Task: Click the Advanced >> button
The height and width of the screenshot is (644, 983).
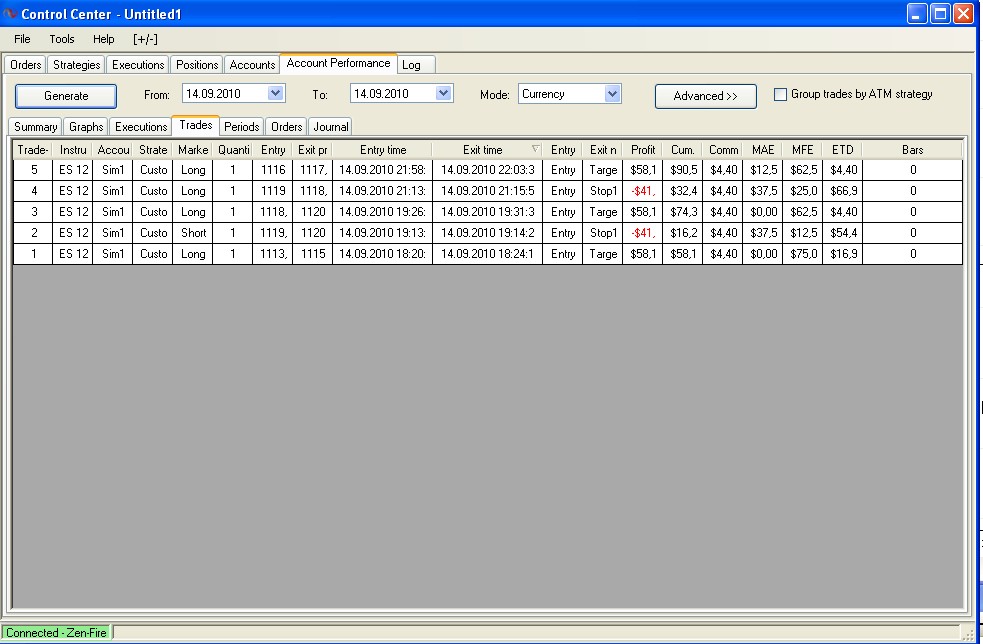Action: [x=705, y=96]
